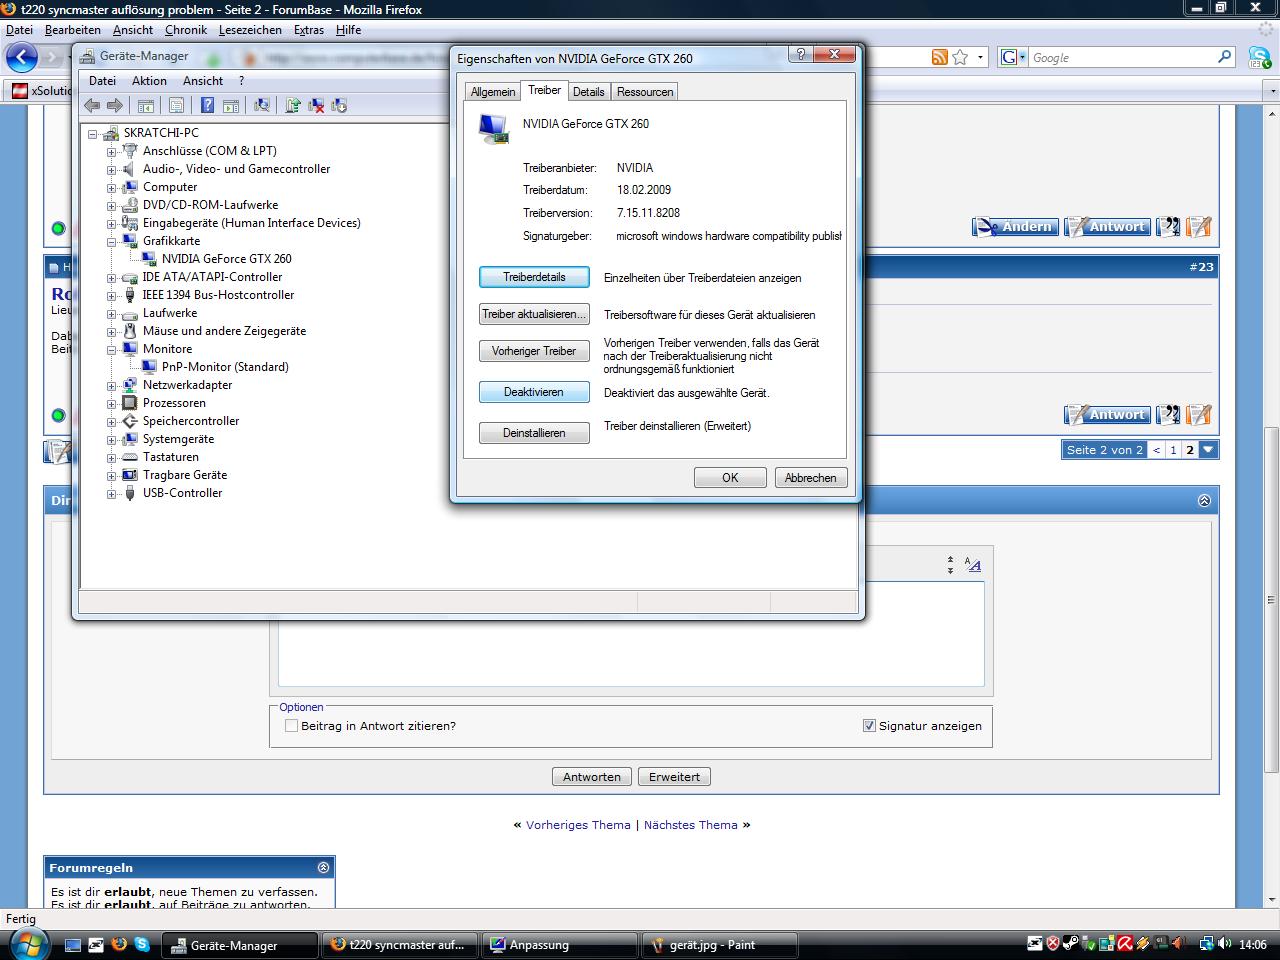Open the 'Vorheriges Thema' link
The image size is (1280, 960).
point(578,825)
